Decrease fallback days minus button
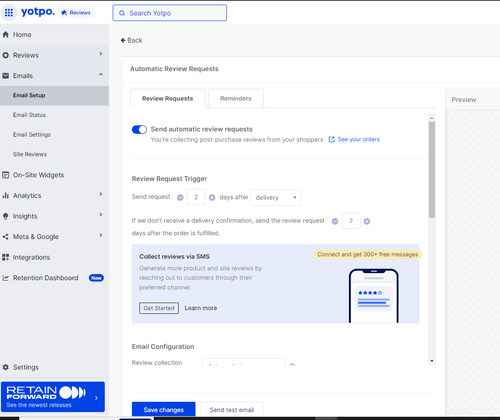This screenshot has height=420, width=500. pyautogui.click(x=335, y=221)
